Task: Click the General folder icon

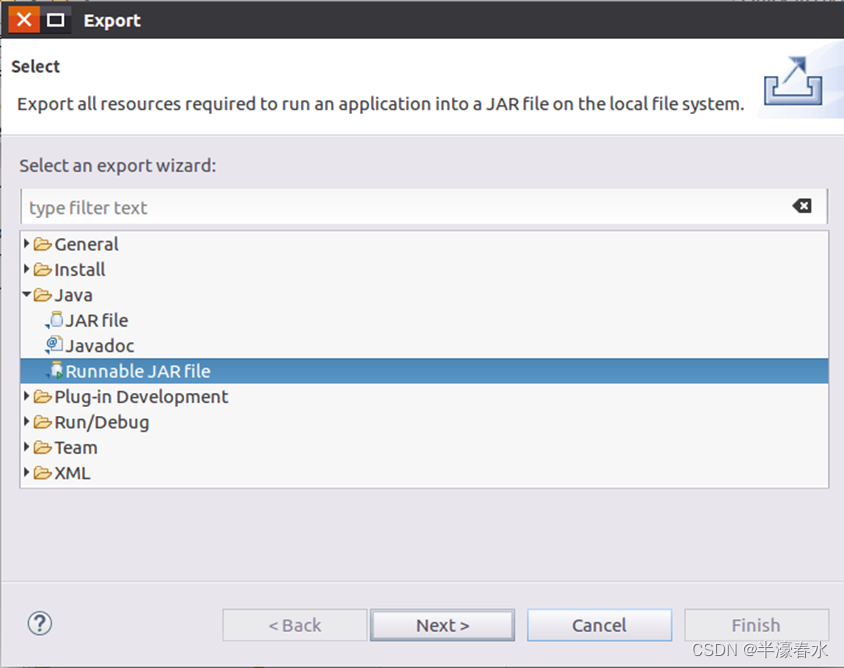Action: [x=42, y=244]
